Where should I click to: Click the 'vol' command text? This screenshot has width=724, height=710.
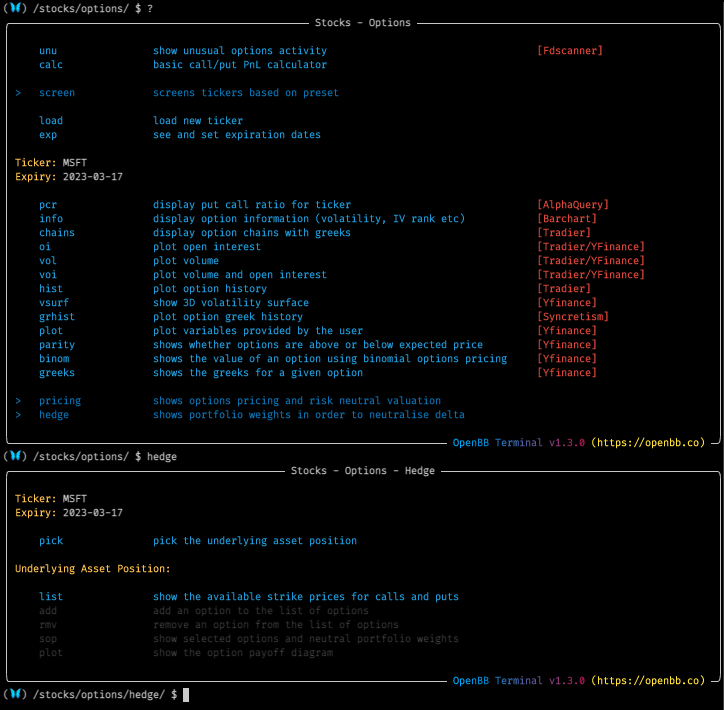(x=48, y=260)
